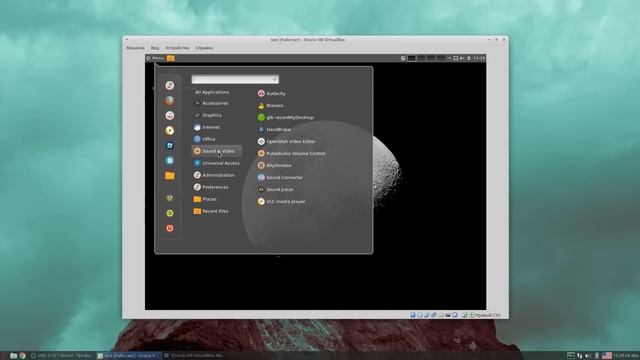The width and height of the screenshot is (640, 360).
Task: Open Brasero disc burner entry
Action: point(271,105)
